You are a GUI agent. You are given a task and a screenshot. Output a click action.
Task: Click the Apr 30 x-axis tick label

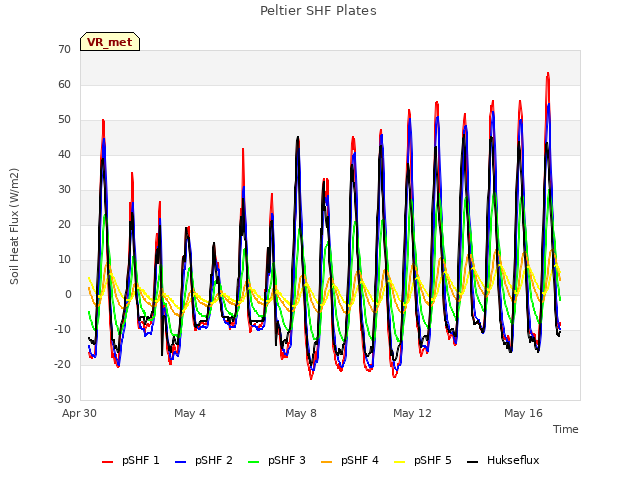79,413
